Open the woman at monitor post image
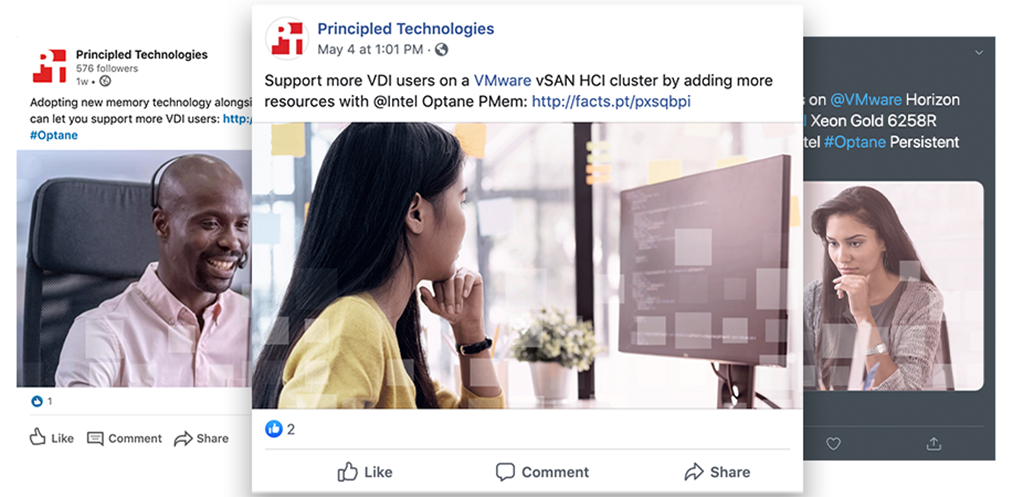 click(527, 265)
